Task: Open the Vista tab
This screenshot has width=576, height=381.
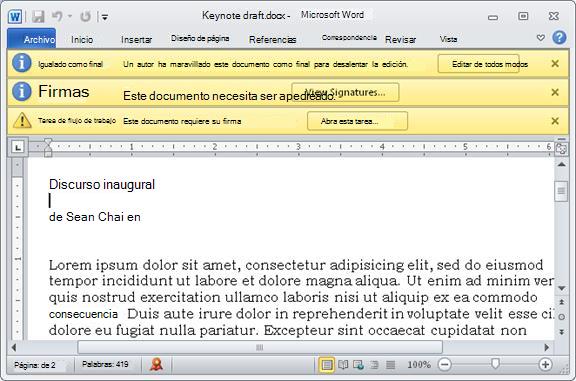Action: pyautogui.click(x=448, y=39)
